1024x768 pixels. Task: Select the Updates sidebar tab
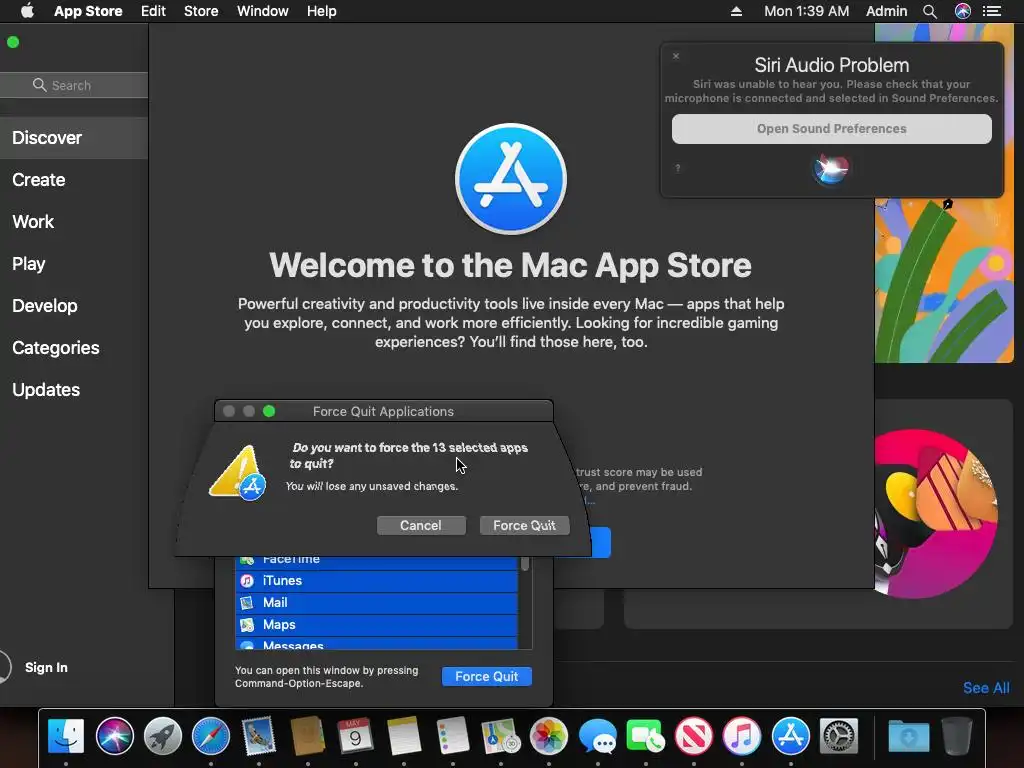[x=74, y=390]
